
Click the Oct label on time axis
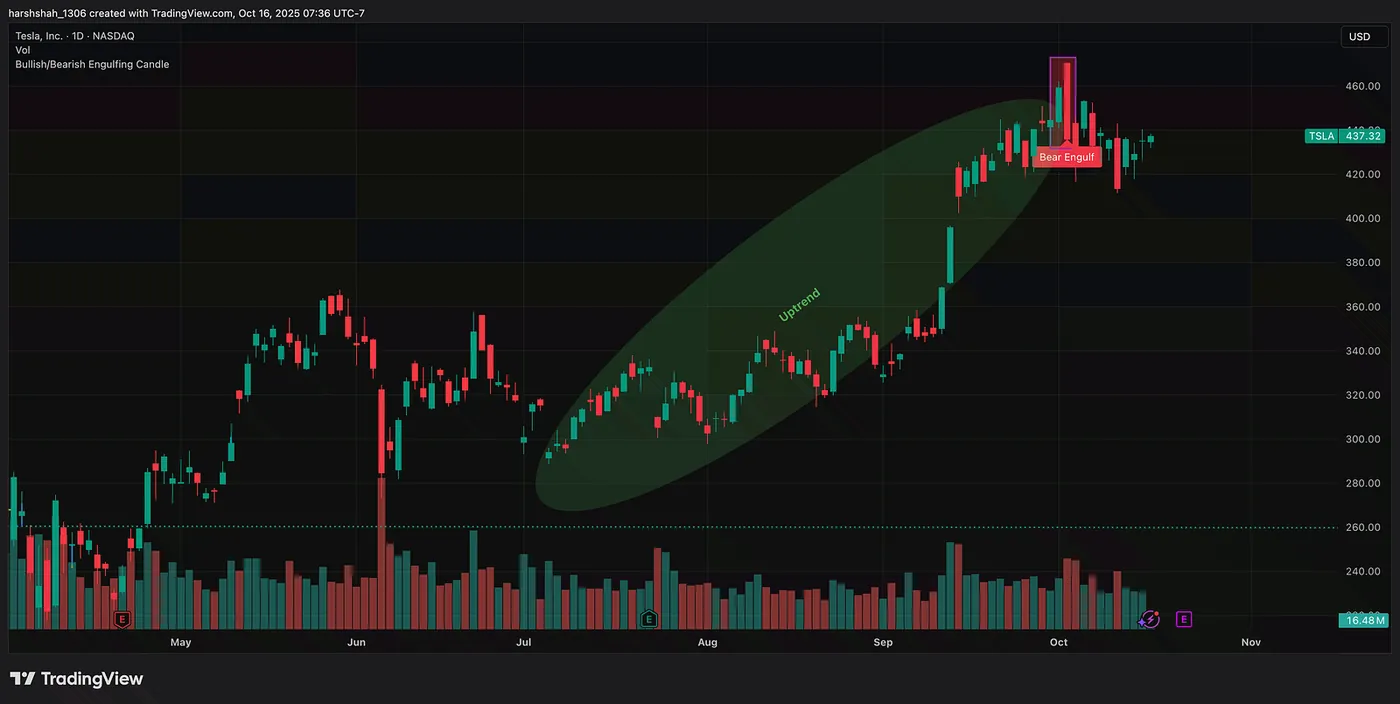point(1059,642)
